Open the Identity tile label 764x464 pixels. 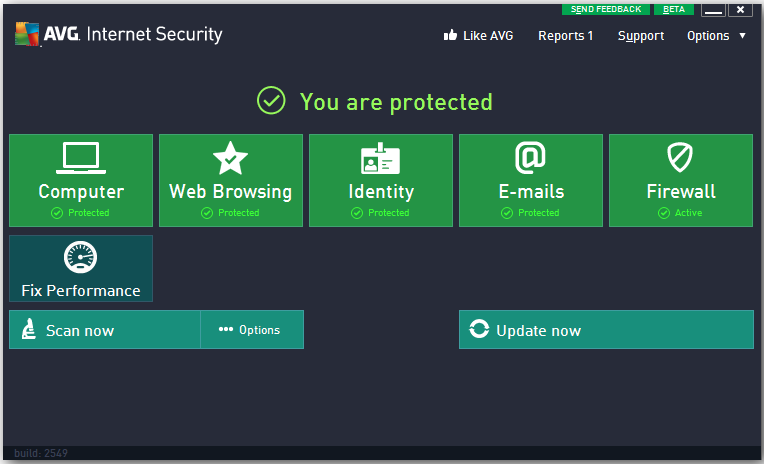tap(381, 192)
